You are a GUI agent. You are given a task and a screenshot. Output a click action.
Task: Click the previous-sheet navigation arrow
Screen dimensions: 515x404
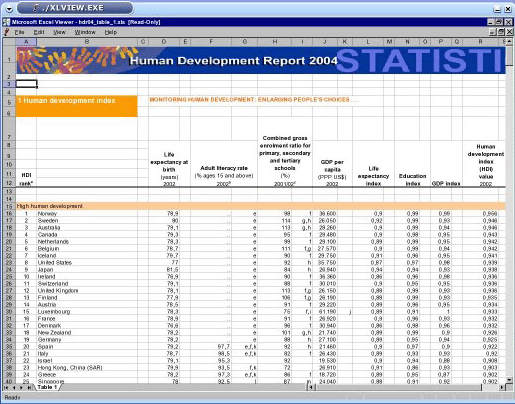click(x=14, y=387)
